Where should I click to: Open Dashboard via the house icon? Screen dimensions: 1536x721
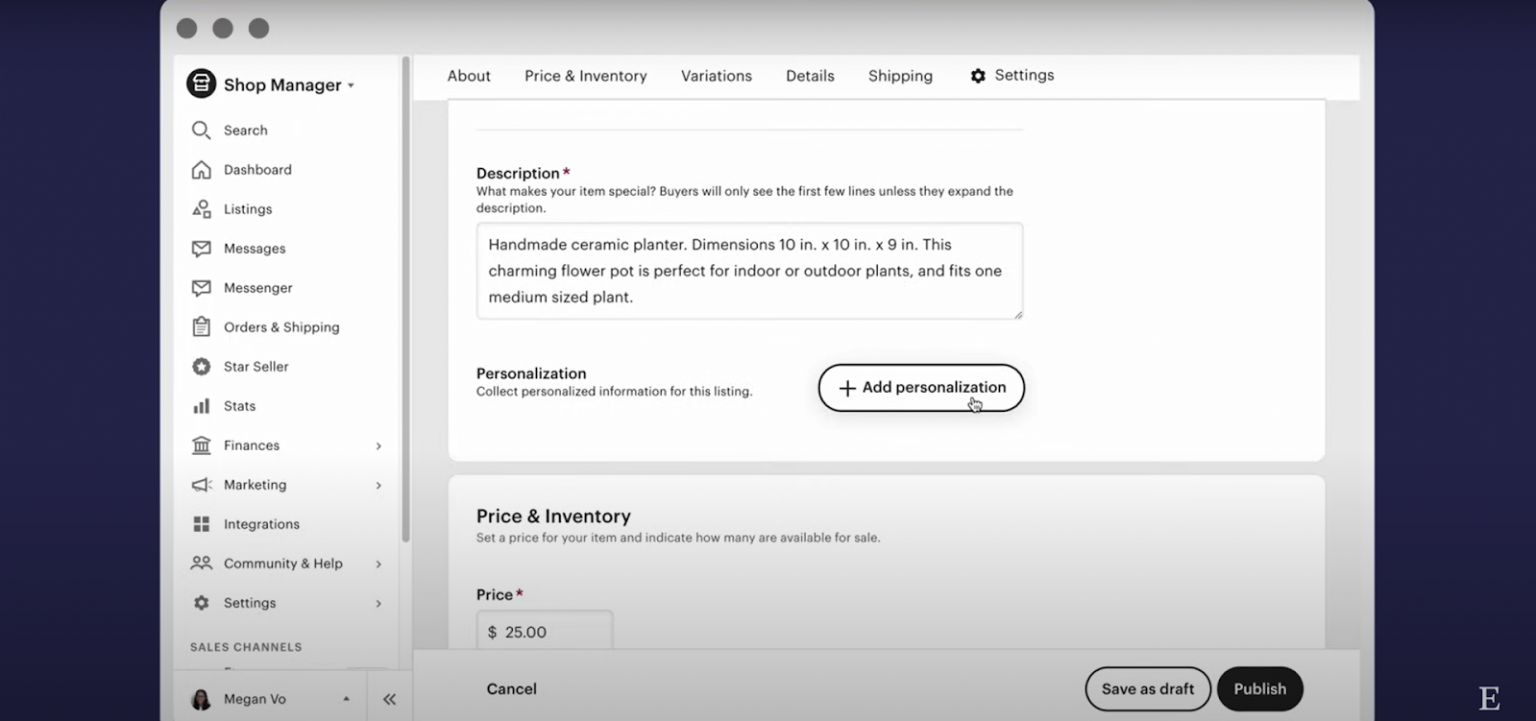pos(201,170)
